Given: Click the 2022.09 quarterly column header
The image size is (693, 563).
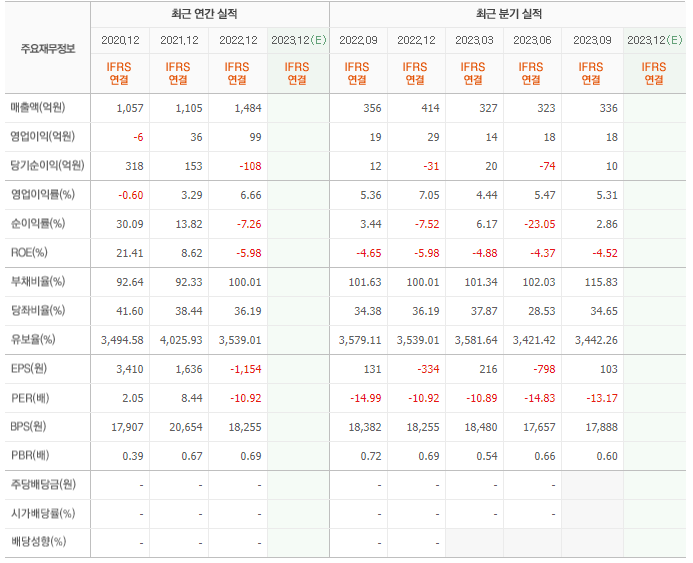Looking at the screenshot, I should click(x=358, y=40).
